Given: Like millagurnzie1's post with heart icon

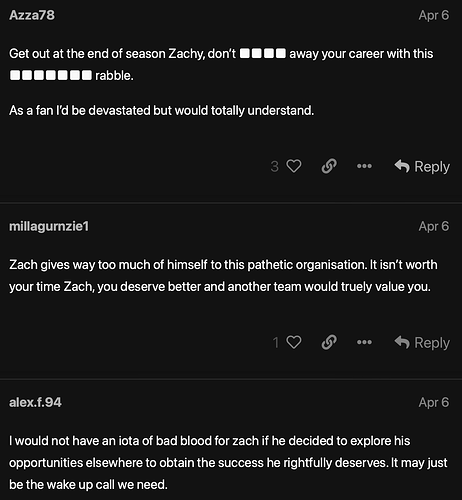Looking at the screenshot, I should [x=294, y=342].
